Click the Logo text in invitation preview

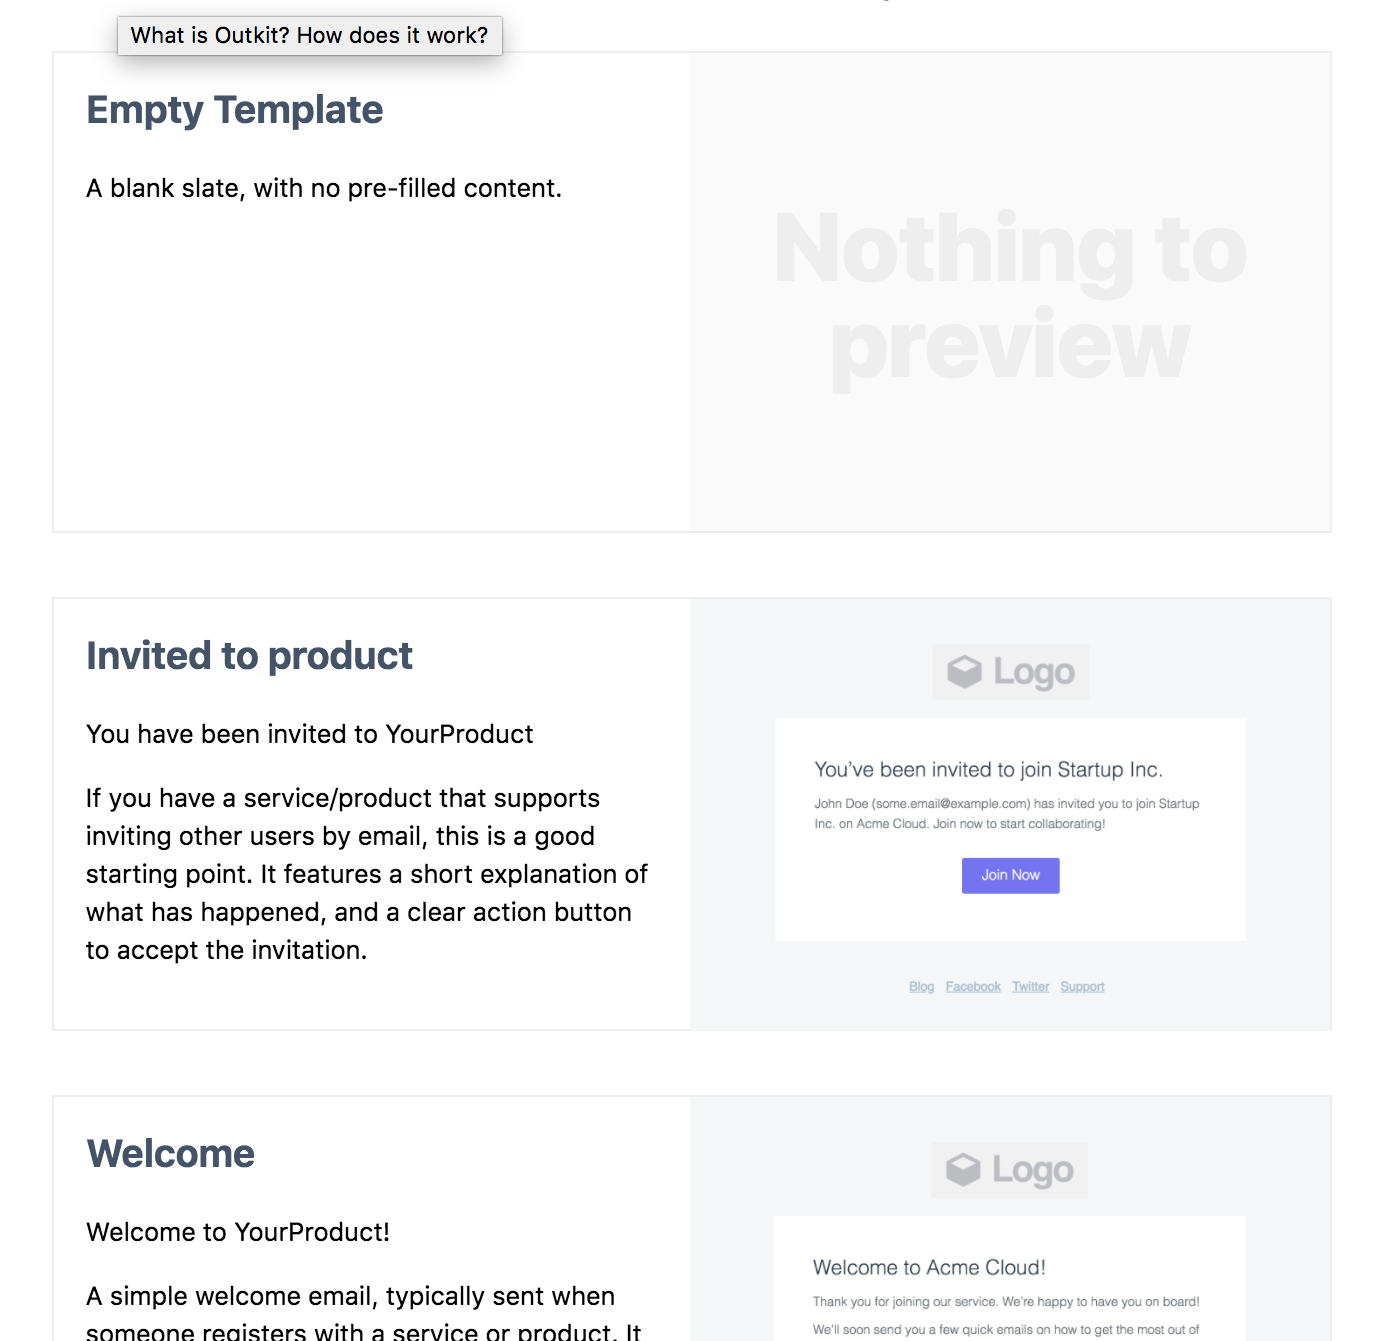pyautogui.click(x=1034, y=673)
